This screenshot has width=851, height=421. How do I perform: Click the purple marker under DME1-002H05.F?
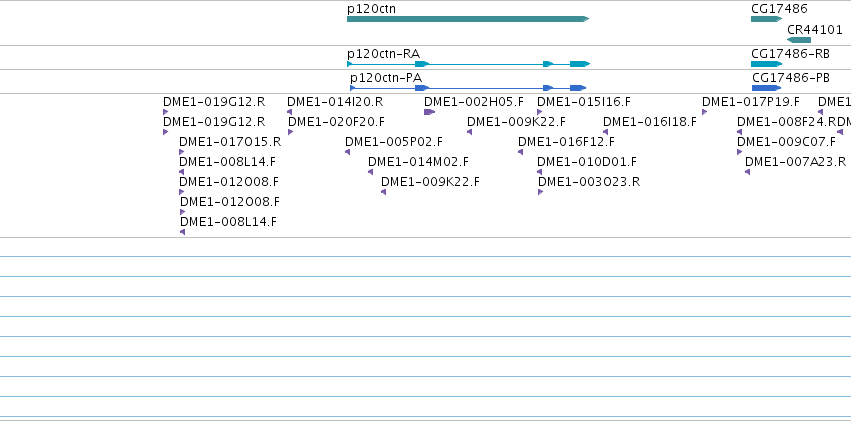point(429,112)
